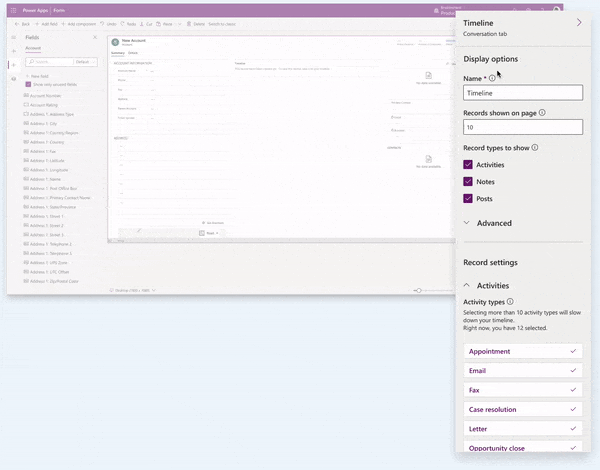The width and height of the screenshot is (600, 470).
Task: Click the Records shown on page input
Action: 523,128
